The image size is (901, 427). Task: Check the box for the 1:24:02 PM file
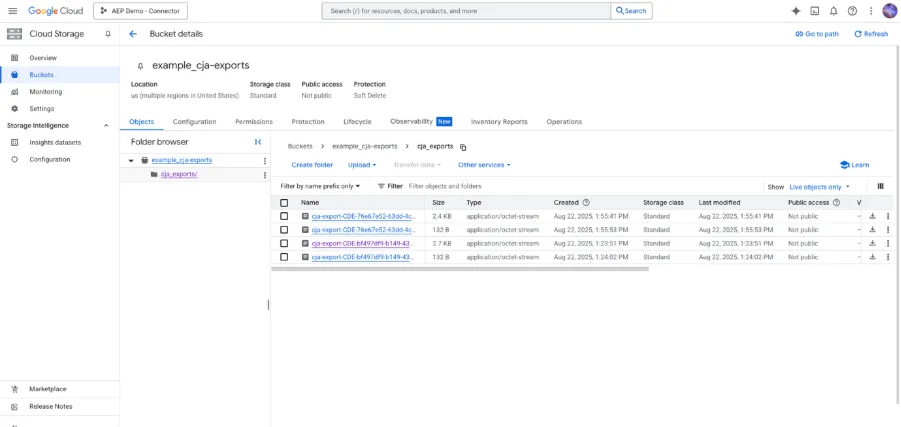284,257
